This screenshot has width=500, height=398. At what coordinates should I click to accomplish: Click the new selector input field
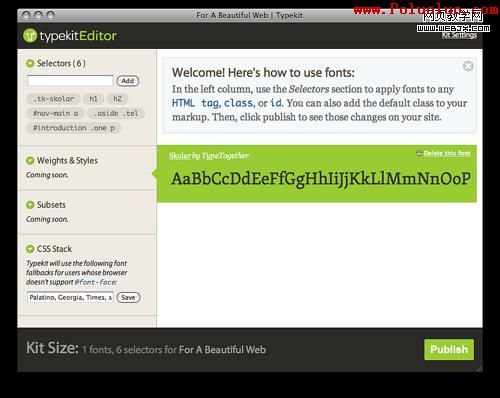point(70,81)
